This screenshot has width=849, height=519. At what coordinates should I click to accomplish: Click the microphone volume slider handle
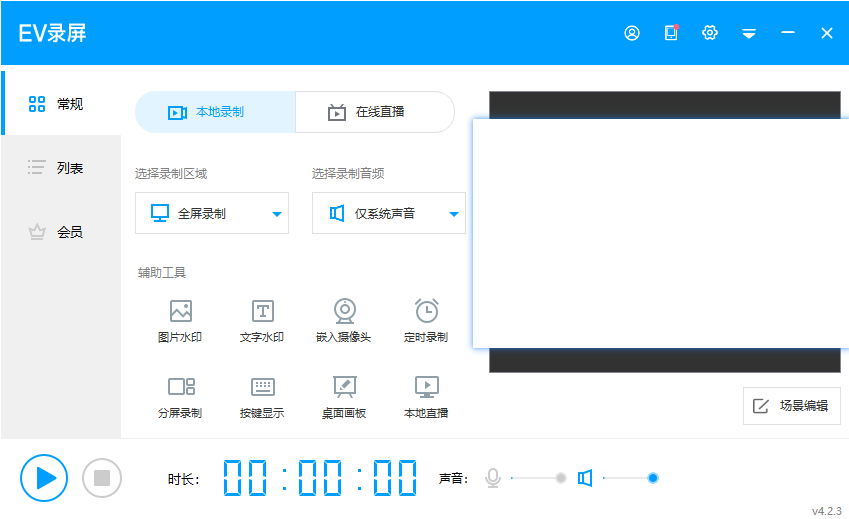coord(561,478)
